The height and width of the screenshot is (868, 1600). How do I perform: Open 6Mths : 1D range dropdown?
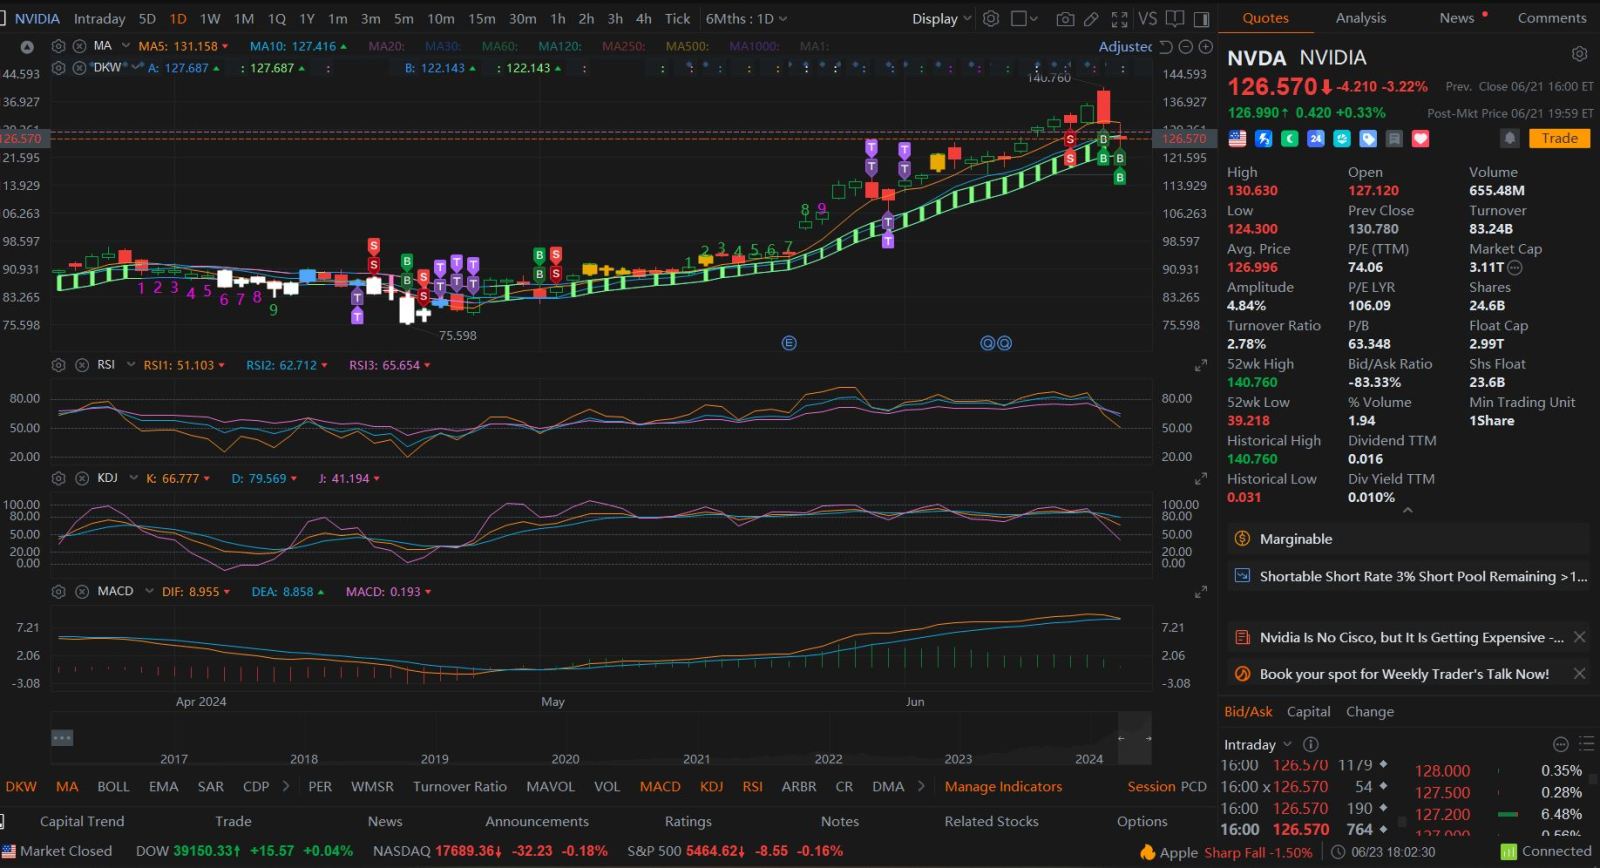746,19
